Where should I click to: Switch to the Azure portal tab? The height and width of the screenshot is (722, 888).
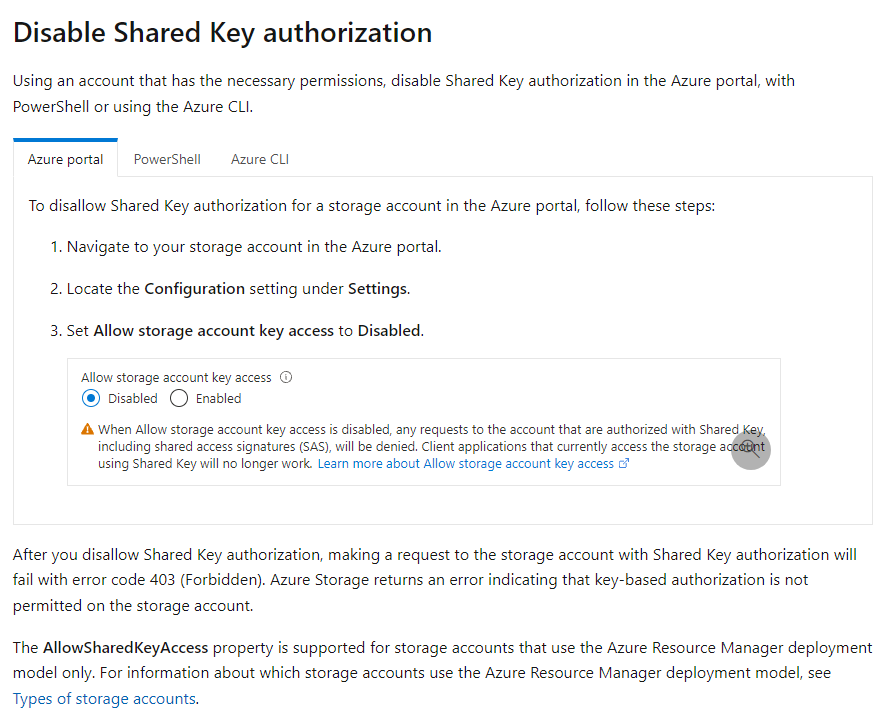[x=65, y=159]
